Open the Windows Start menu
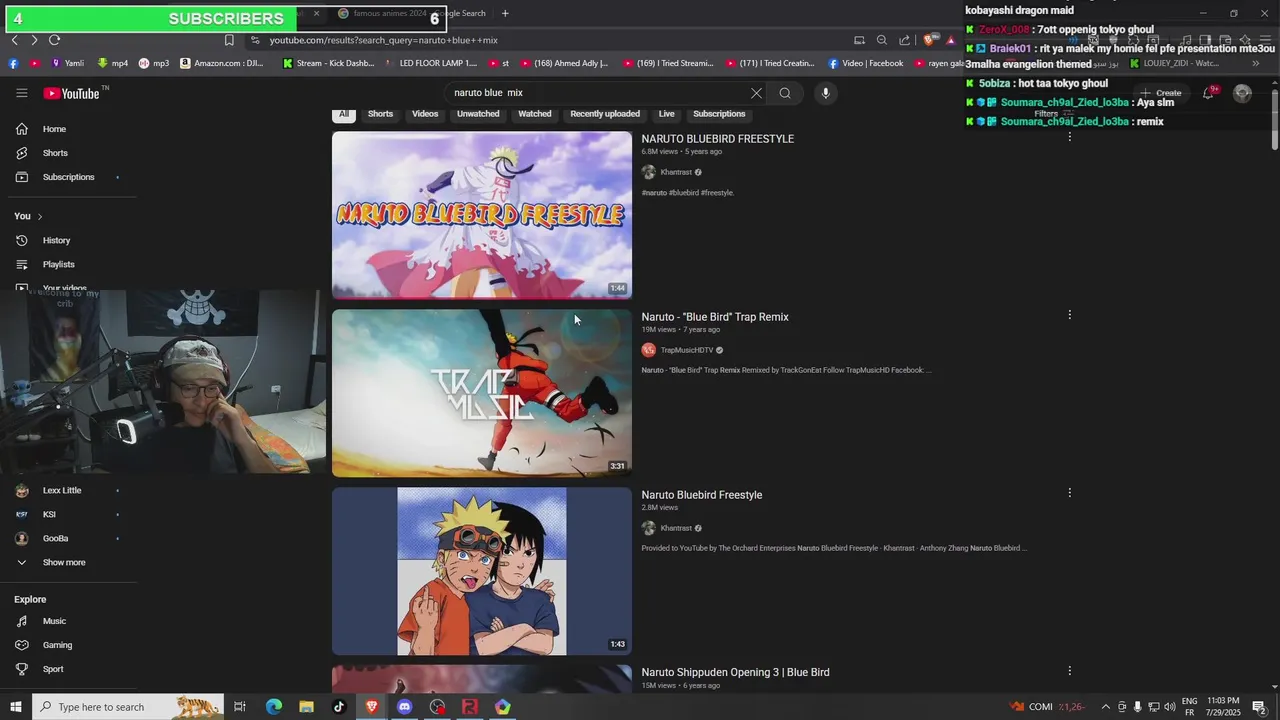The width and height of the screenshot is (1280, 720). pos(15,707)
